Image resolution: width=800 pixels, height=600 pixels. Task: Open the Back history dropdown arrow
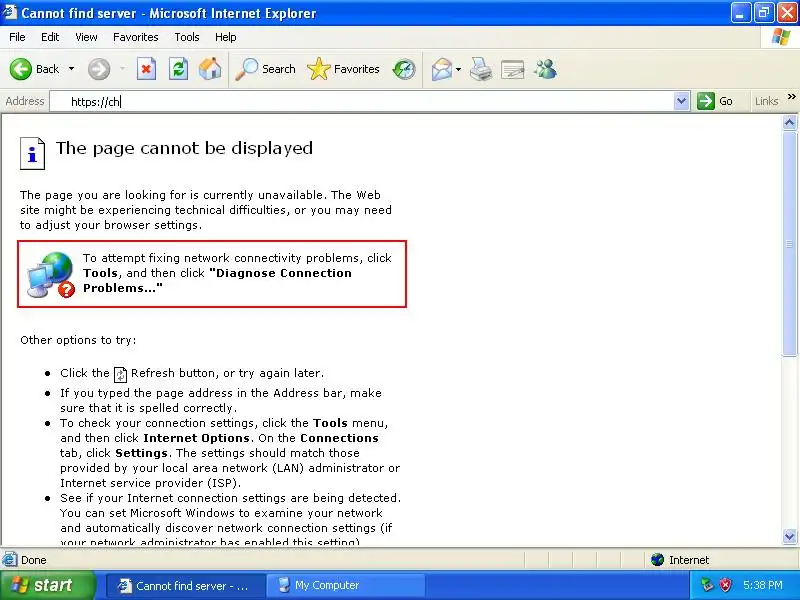pos(71,69)
